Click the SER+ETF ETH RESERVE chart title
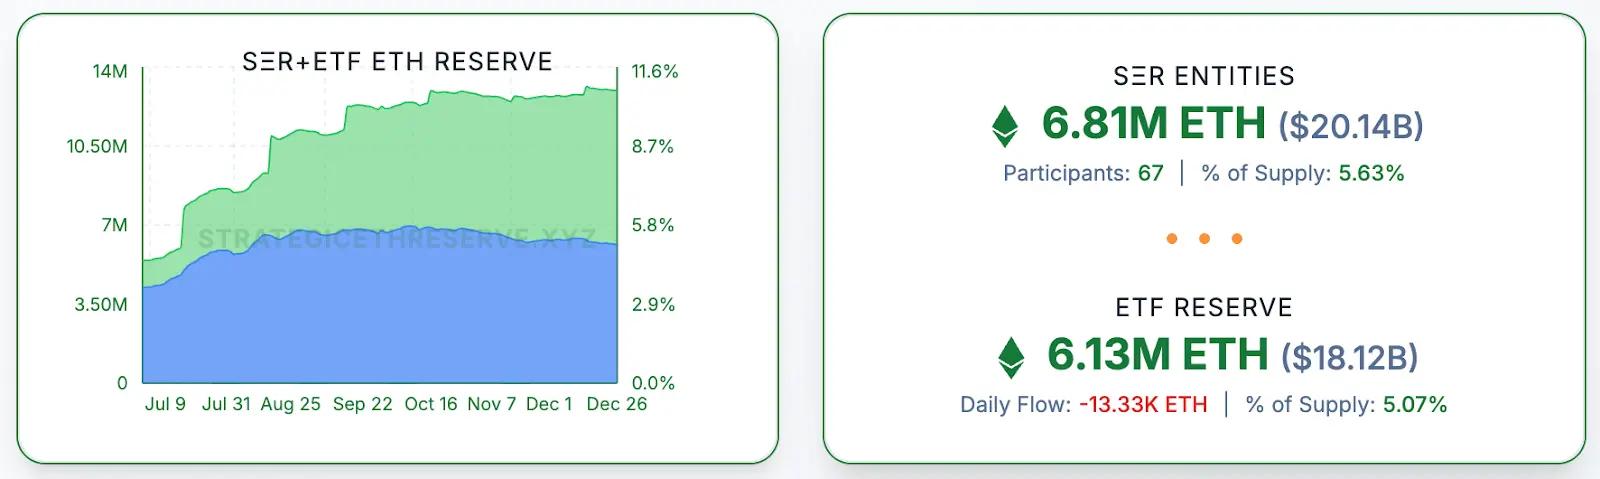Image resolution: width=1600 pixels, height=479 pixels. (397, 62)
